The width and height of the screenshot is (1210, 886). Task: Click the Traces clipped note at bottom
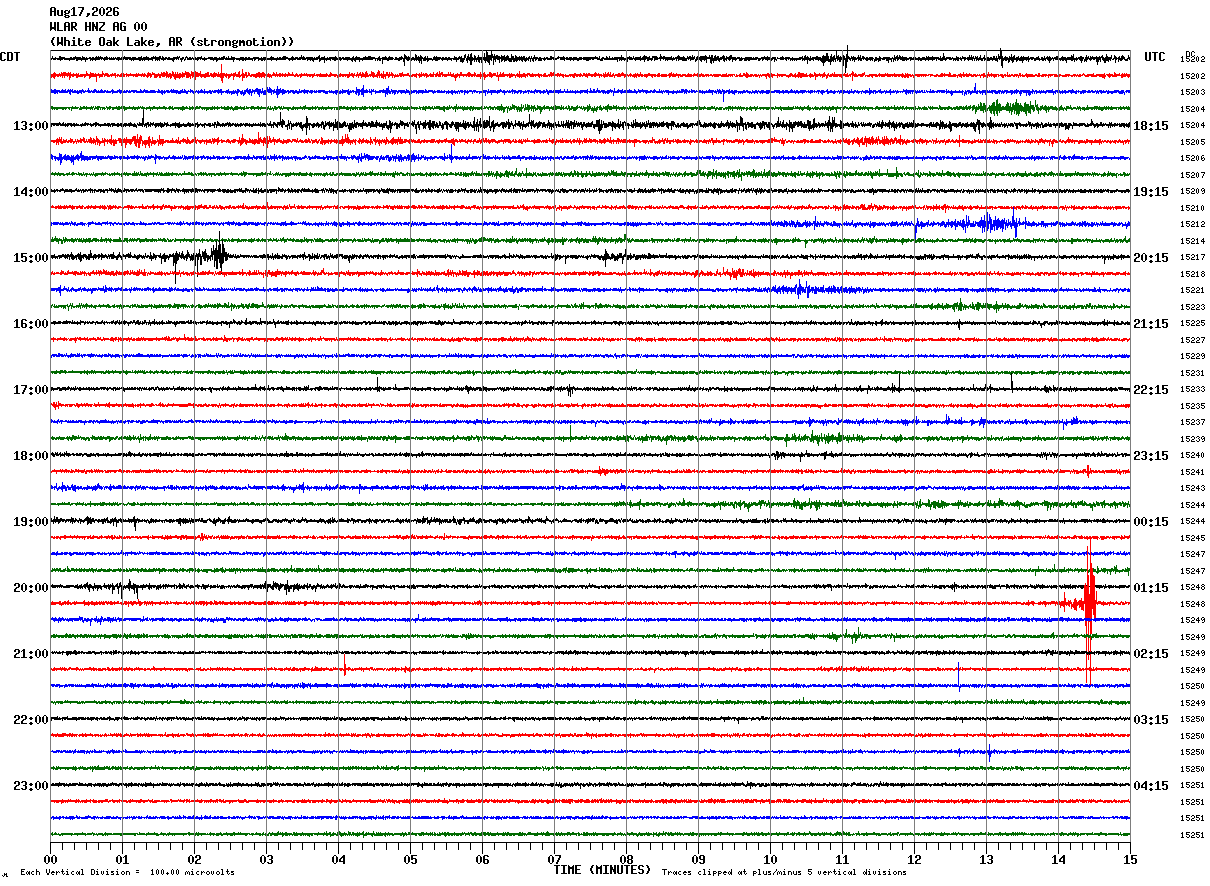pyautogui.click(x=784, y=873)
